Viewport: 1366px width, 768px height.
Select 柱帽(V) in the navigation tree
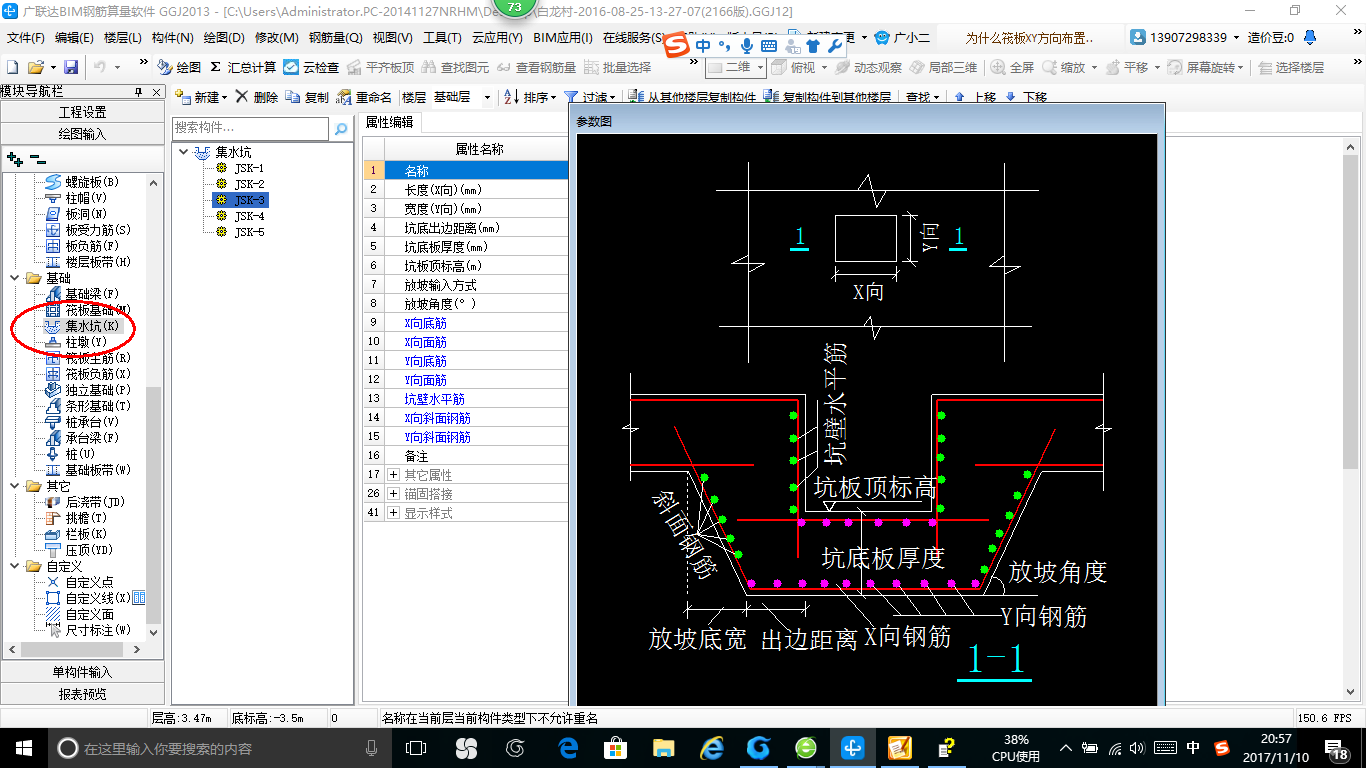[x=86, y=198]
